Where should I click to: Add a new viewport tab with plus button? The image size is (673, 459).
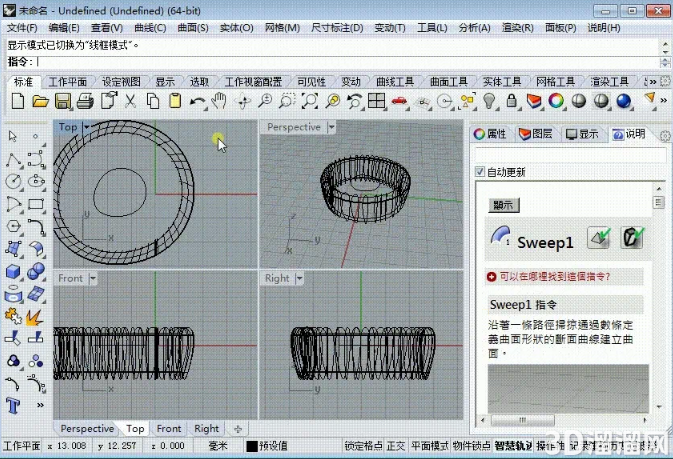pos(238,429)
